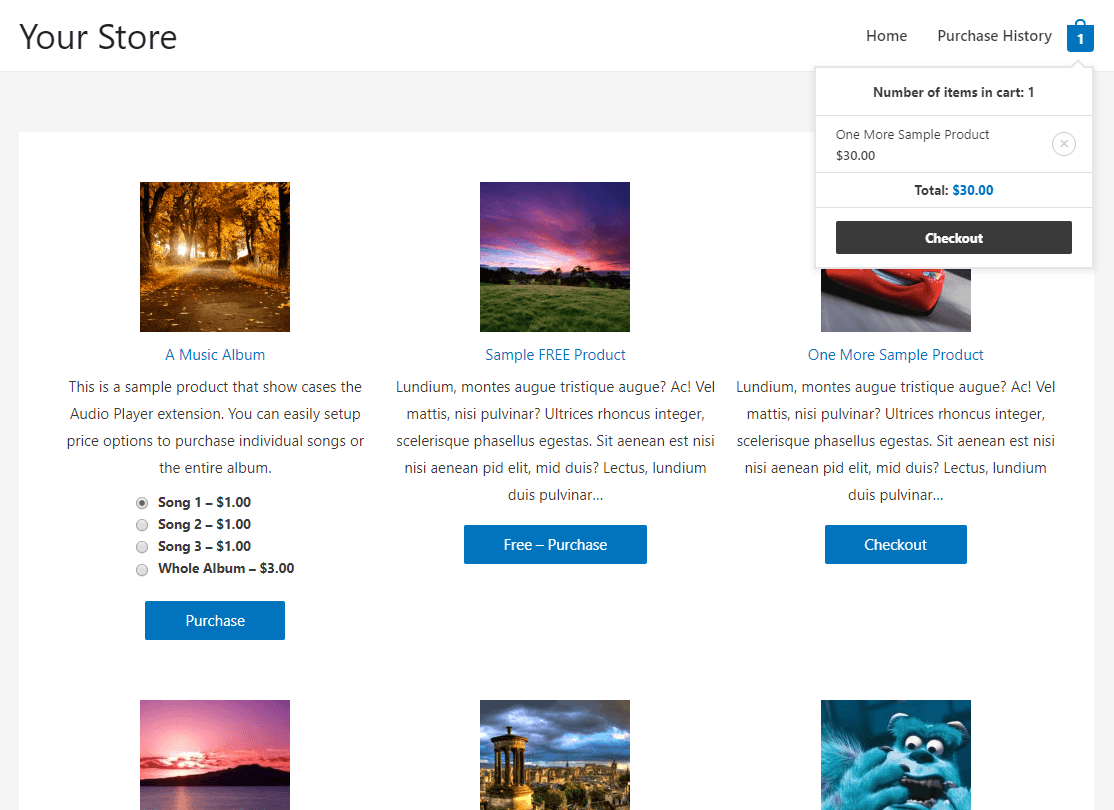Select the Song 2 radio button
The width and height of the screenshot is (1114, 810).
pyautogui.click(x=142, y=524)
